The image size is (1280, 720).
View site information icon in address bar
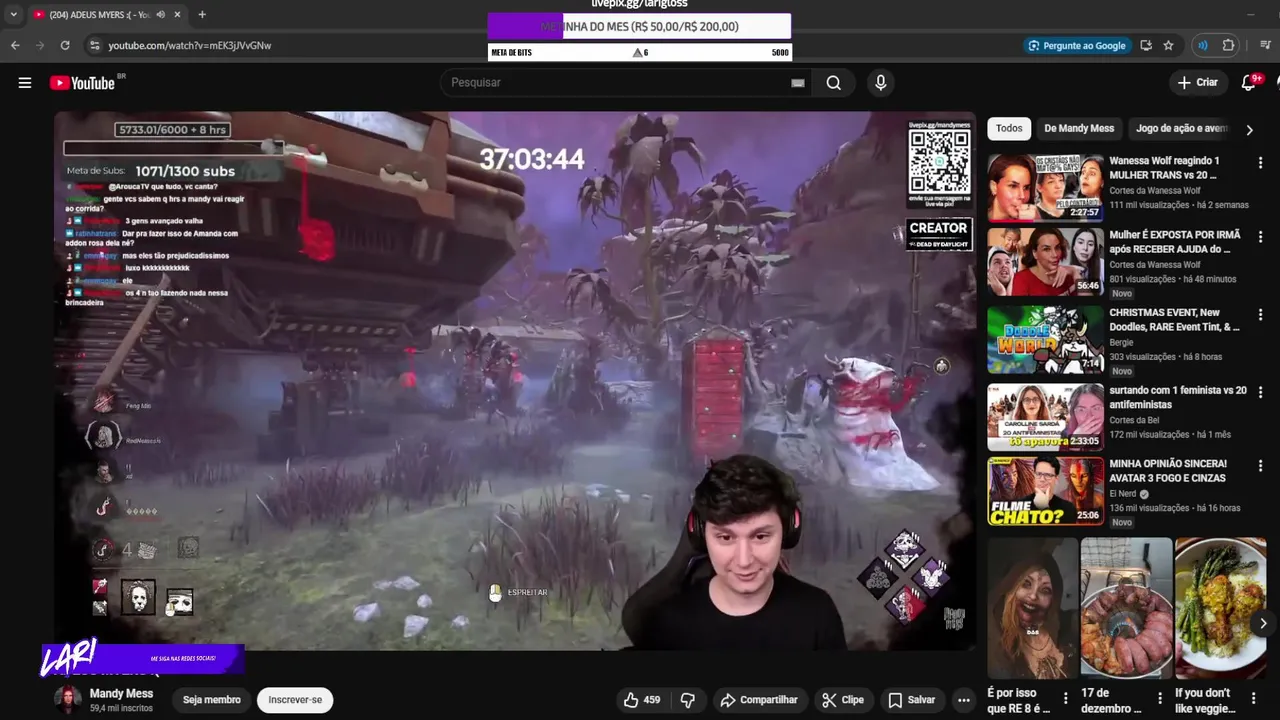94,45
